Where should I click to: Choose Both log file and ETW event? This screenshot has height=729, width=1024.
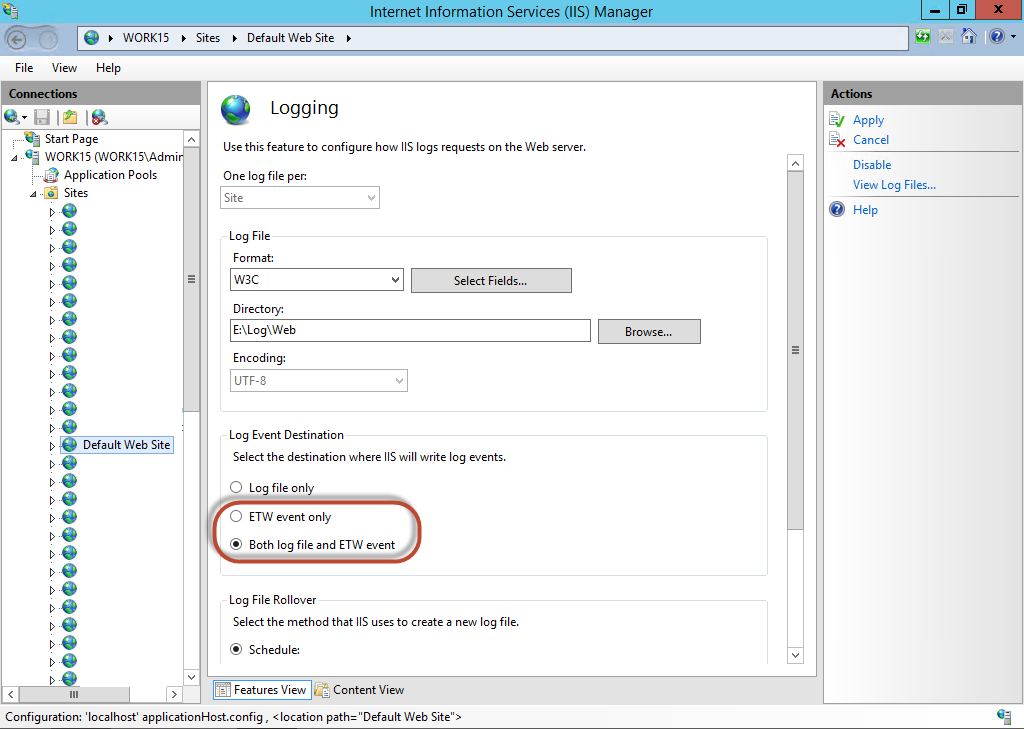point(236,545)
